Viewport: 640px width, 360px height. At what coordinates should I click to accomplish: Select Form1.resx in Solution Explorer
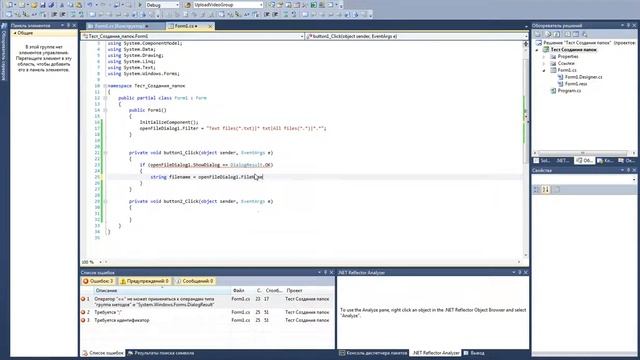point(576,84)
